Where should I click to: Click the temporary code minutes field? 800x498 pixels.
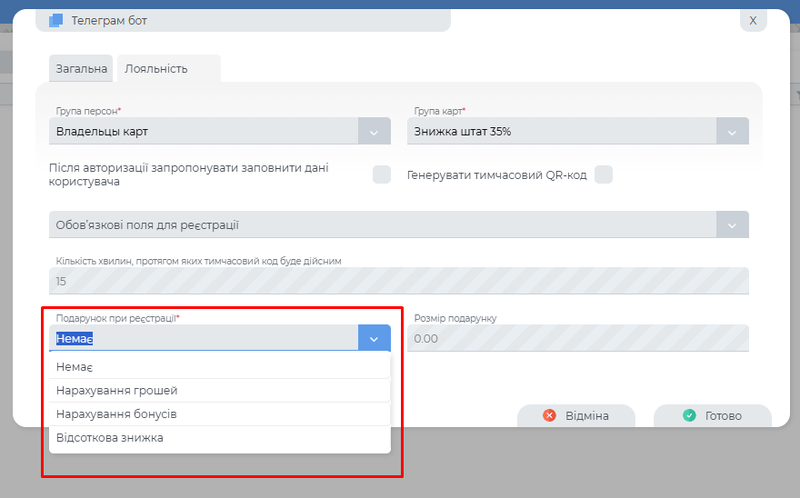coord(398,281)
